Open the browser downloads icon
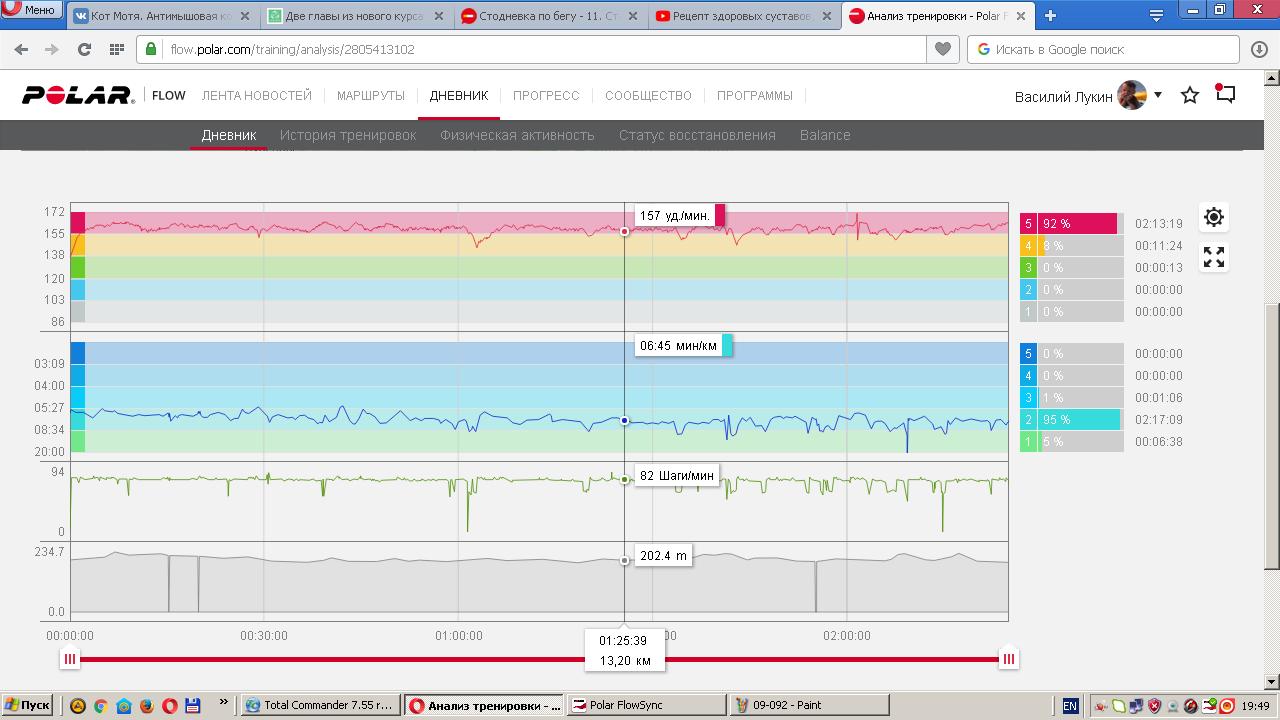The width and height of the screenshot is (1280, 720). point(1259,49)
